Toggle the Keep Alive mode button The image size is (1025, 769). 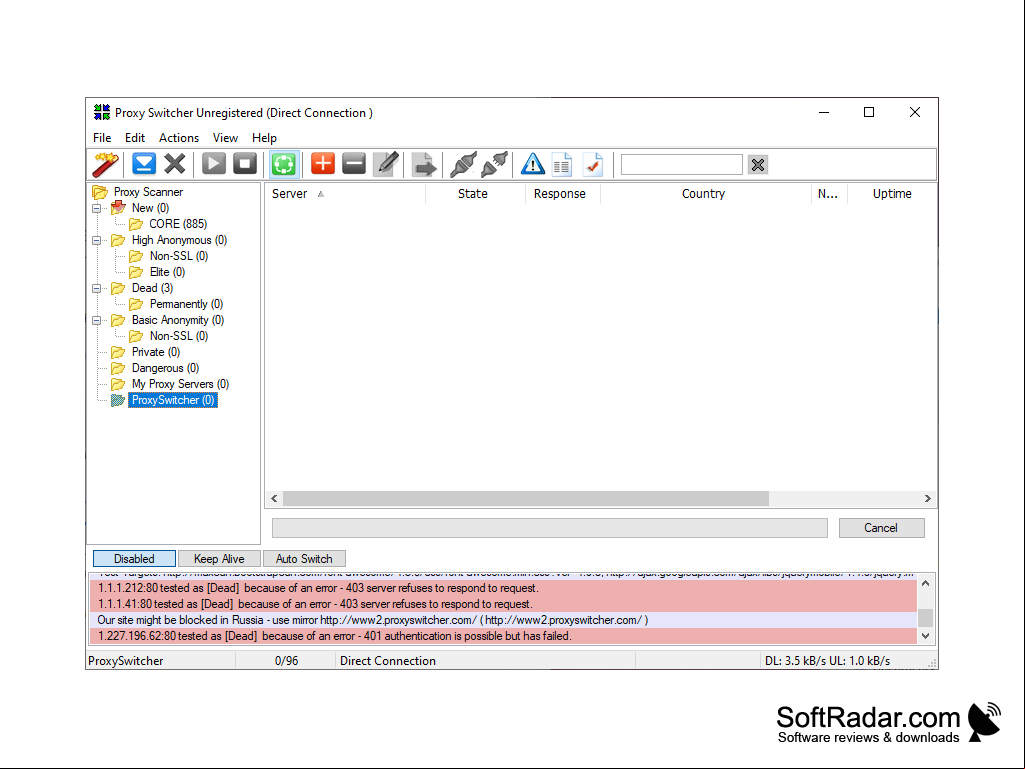click(x=219, y=559)
